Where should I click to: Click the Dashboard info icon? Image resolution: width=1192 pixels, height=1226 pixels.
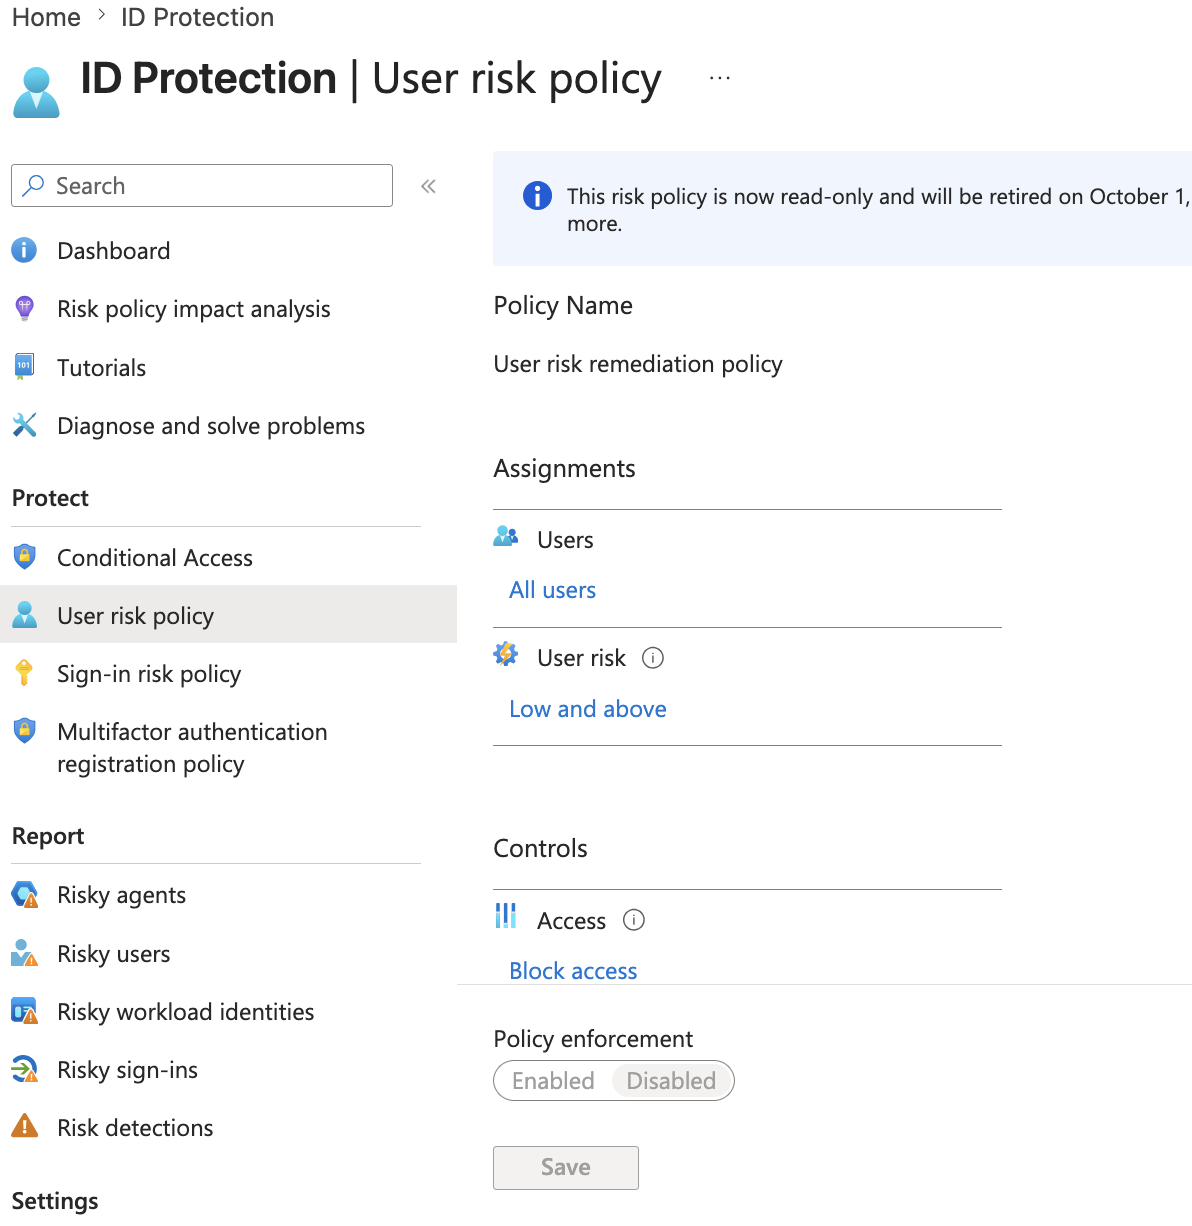pos(24,250)
